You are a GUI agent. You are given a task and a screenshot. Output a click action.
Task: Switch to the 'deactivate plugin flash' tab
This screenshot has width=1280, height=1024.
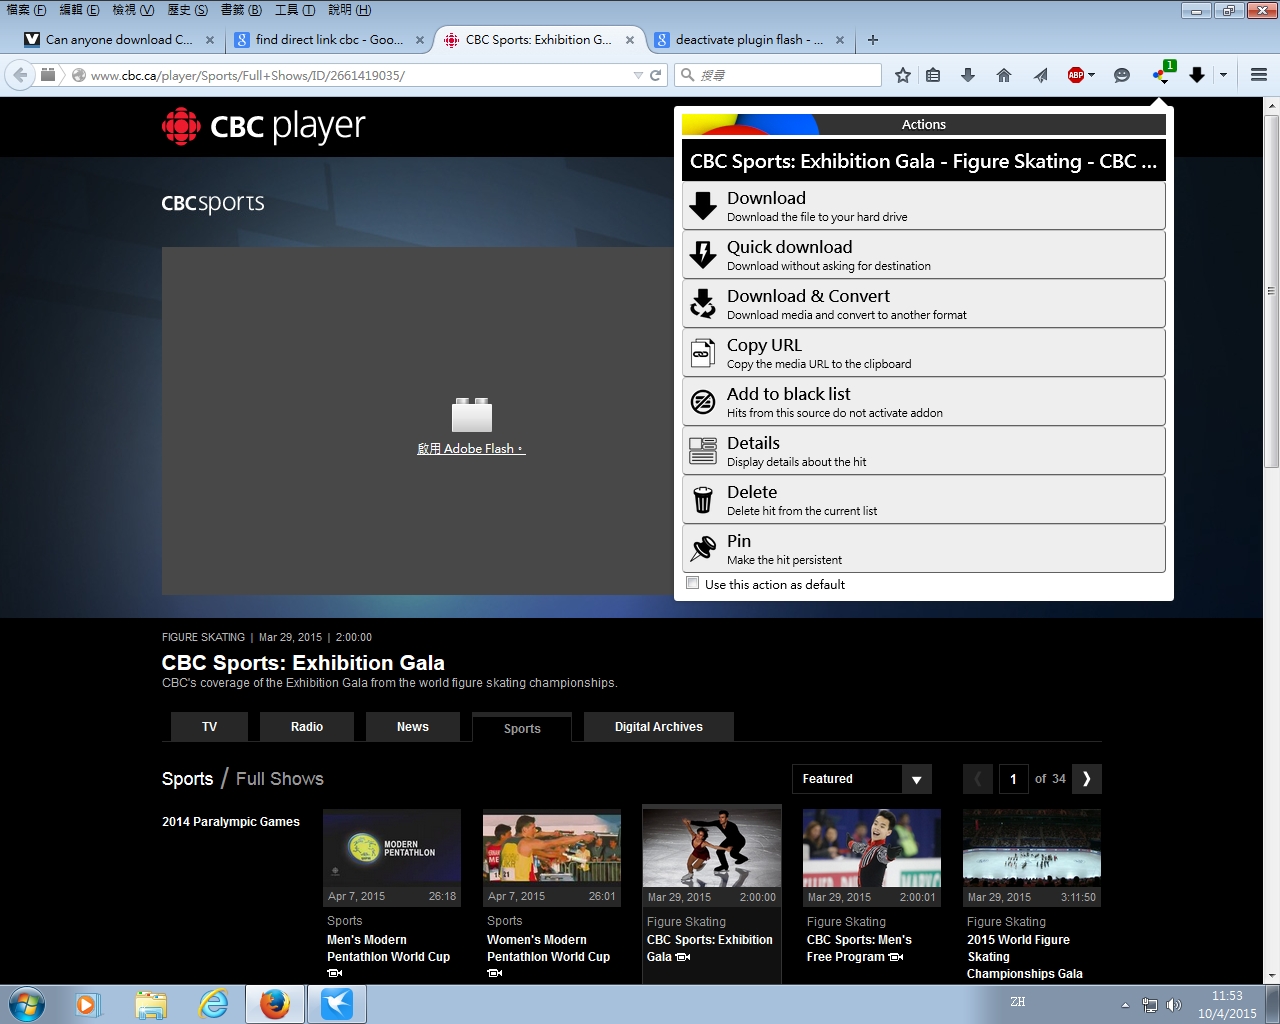[x=749, y=40]
